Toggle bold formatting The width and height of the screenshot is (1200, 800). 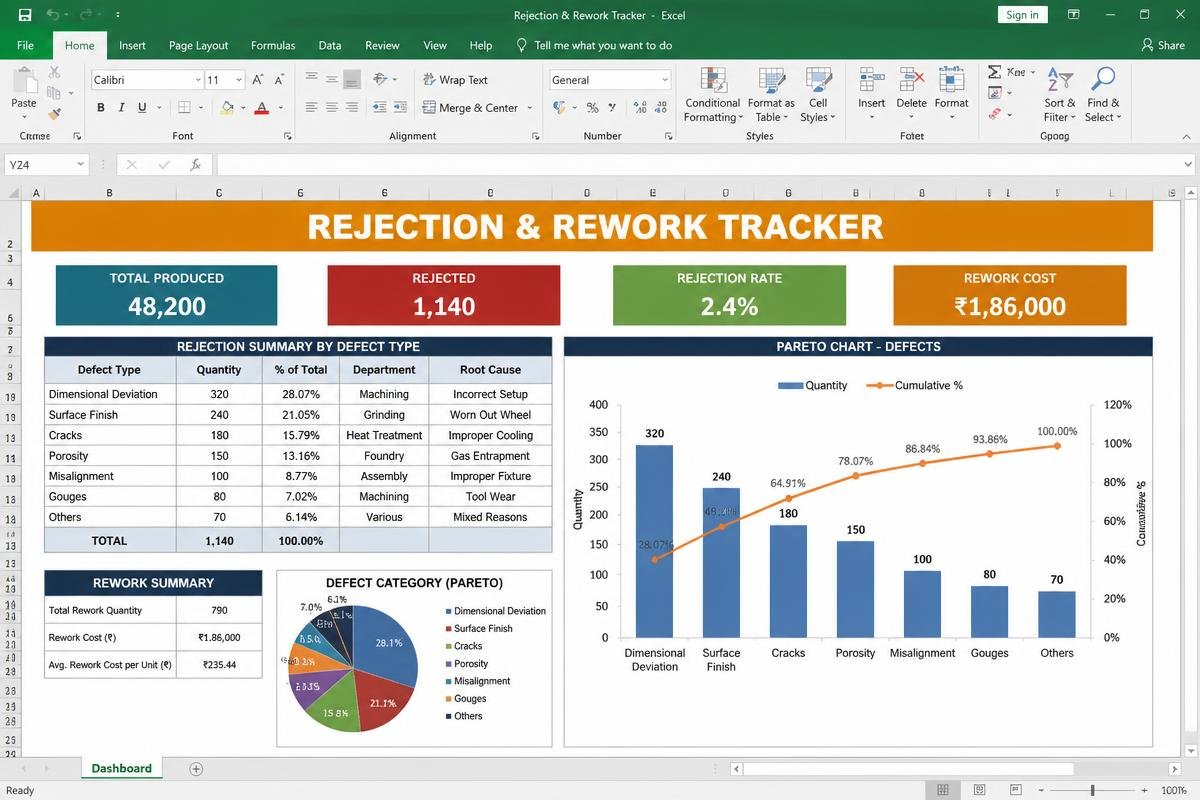point(101,108)
